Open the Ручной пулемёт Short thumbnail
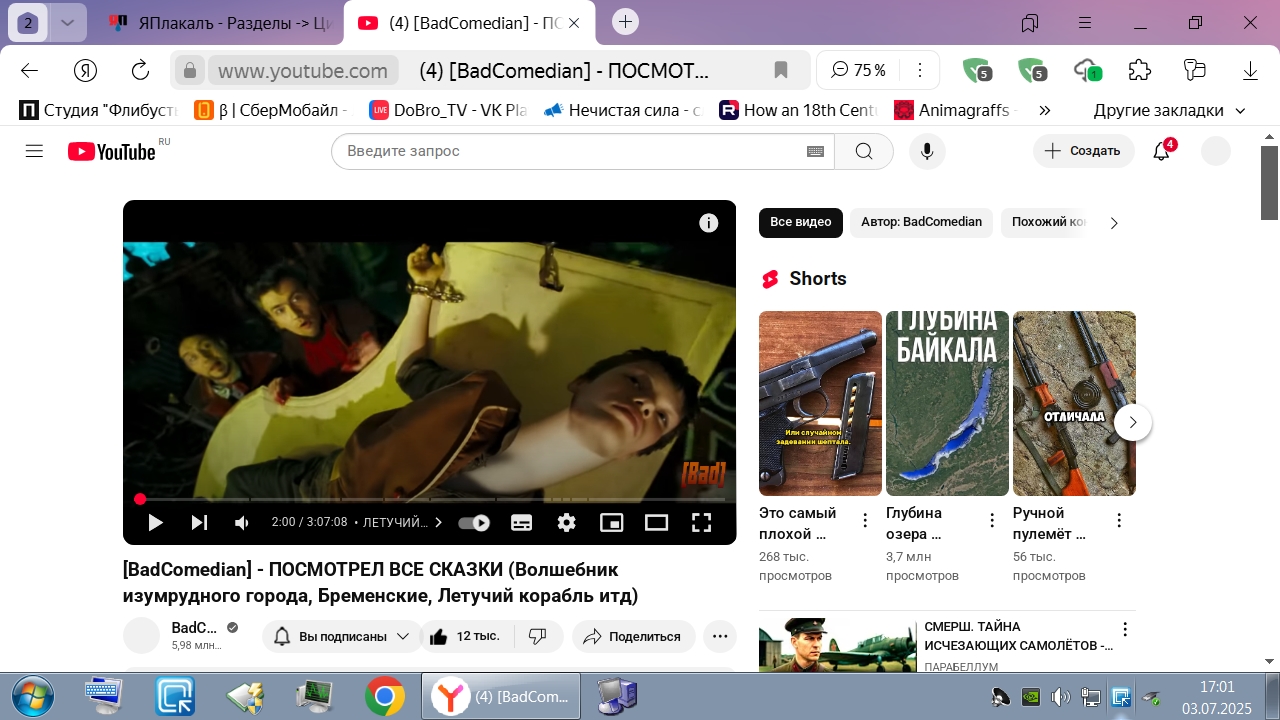The width and height of the screenshot is (1280, 720). pos(1074,403)
